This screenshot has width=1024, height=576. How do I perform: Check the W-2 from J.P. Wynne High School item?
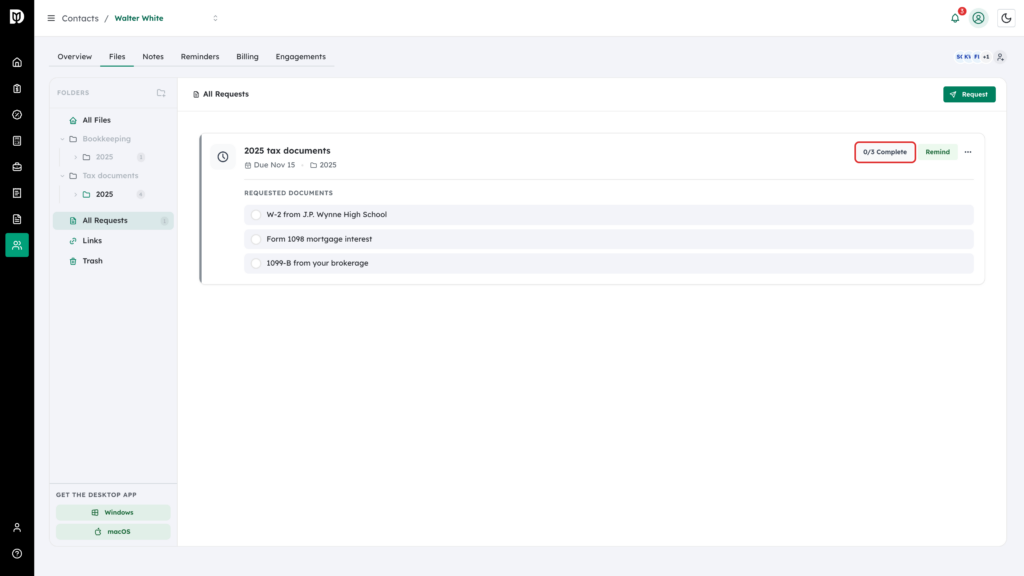pos(256,215)
